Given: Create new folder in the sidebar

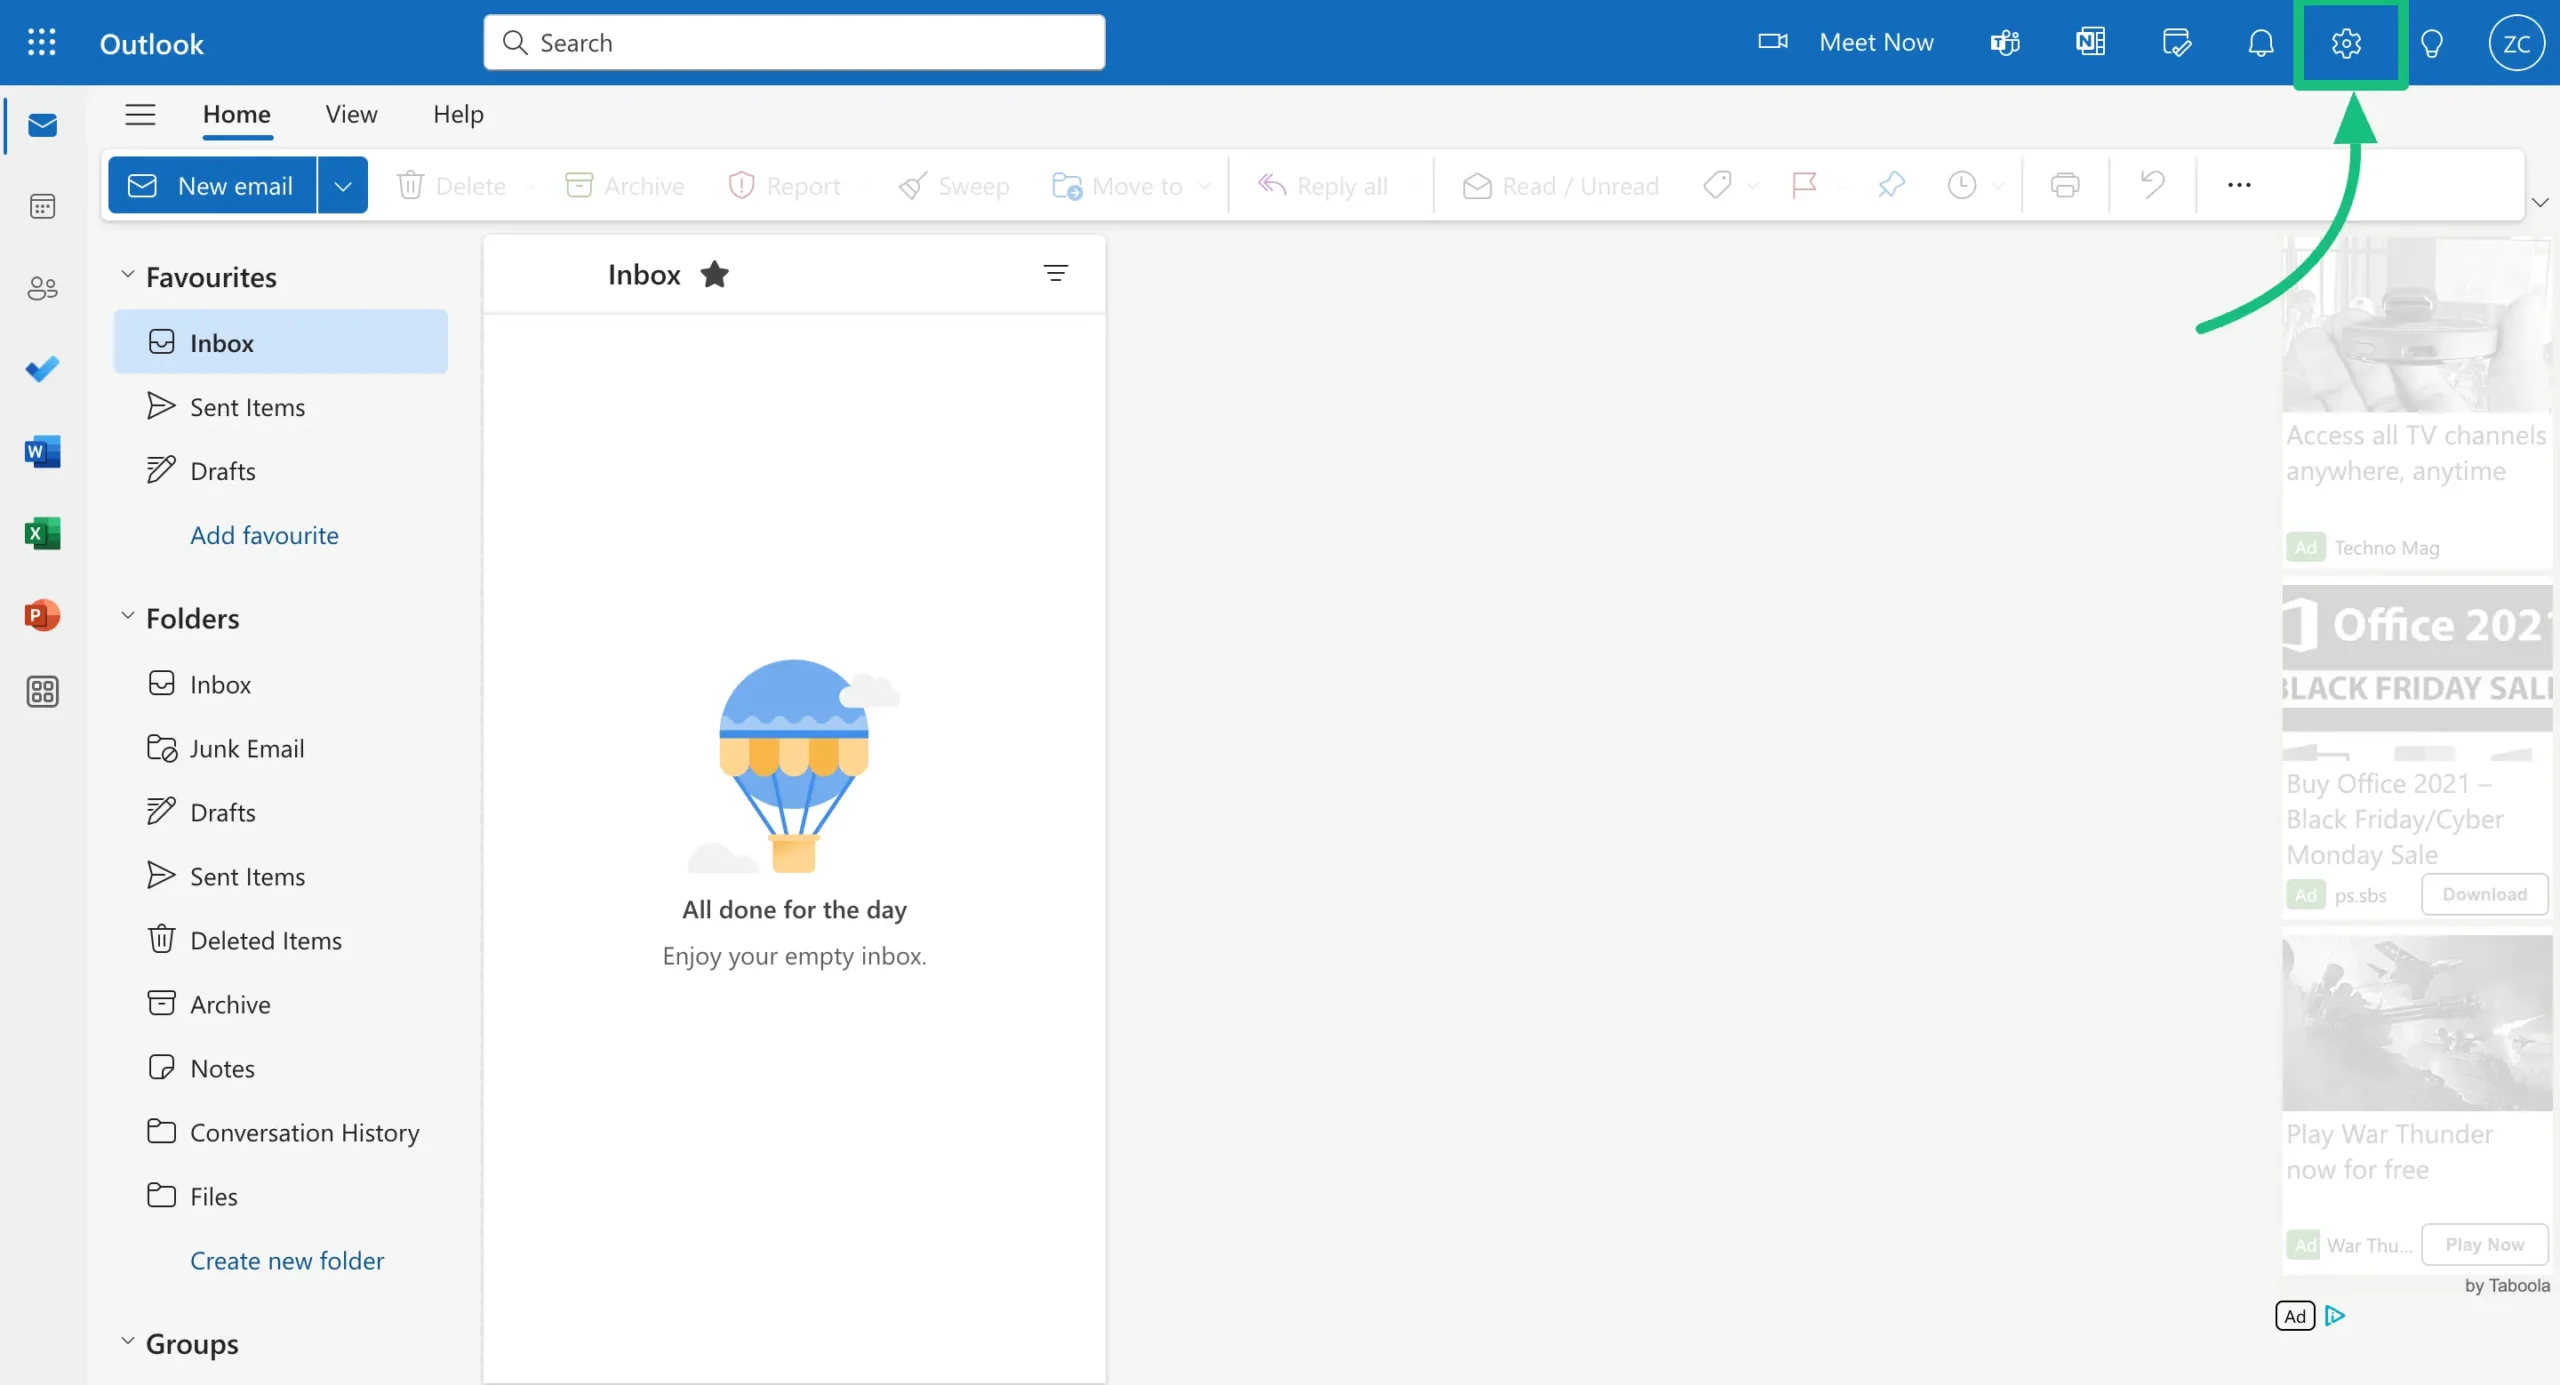Looking at the screenshot, I should [286, 1260].
